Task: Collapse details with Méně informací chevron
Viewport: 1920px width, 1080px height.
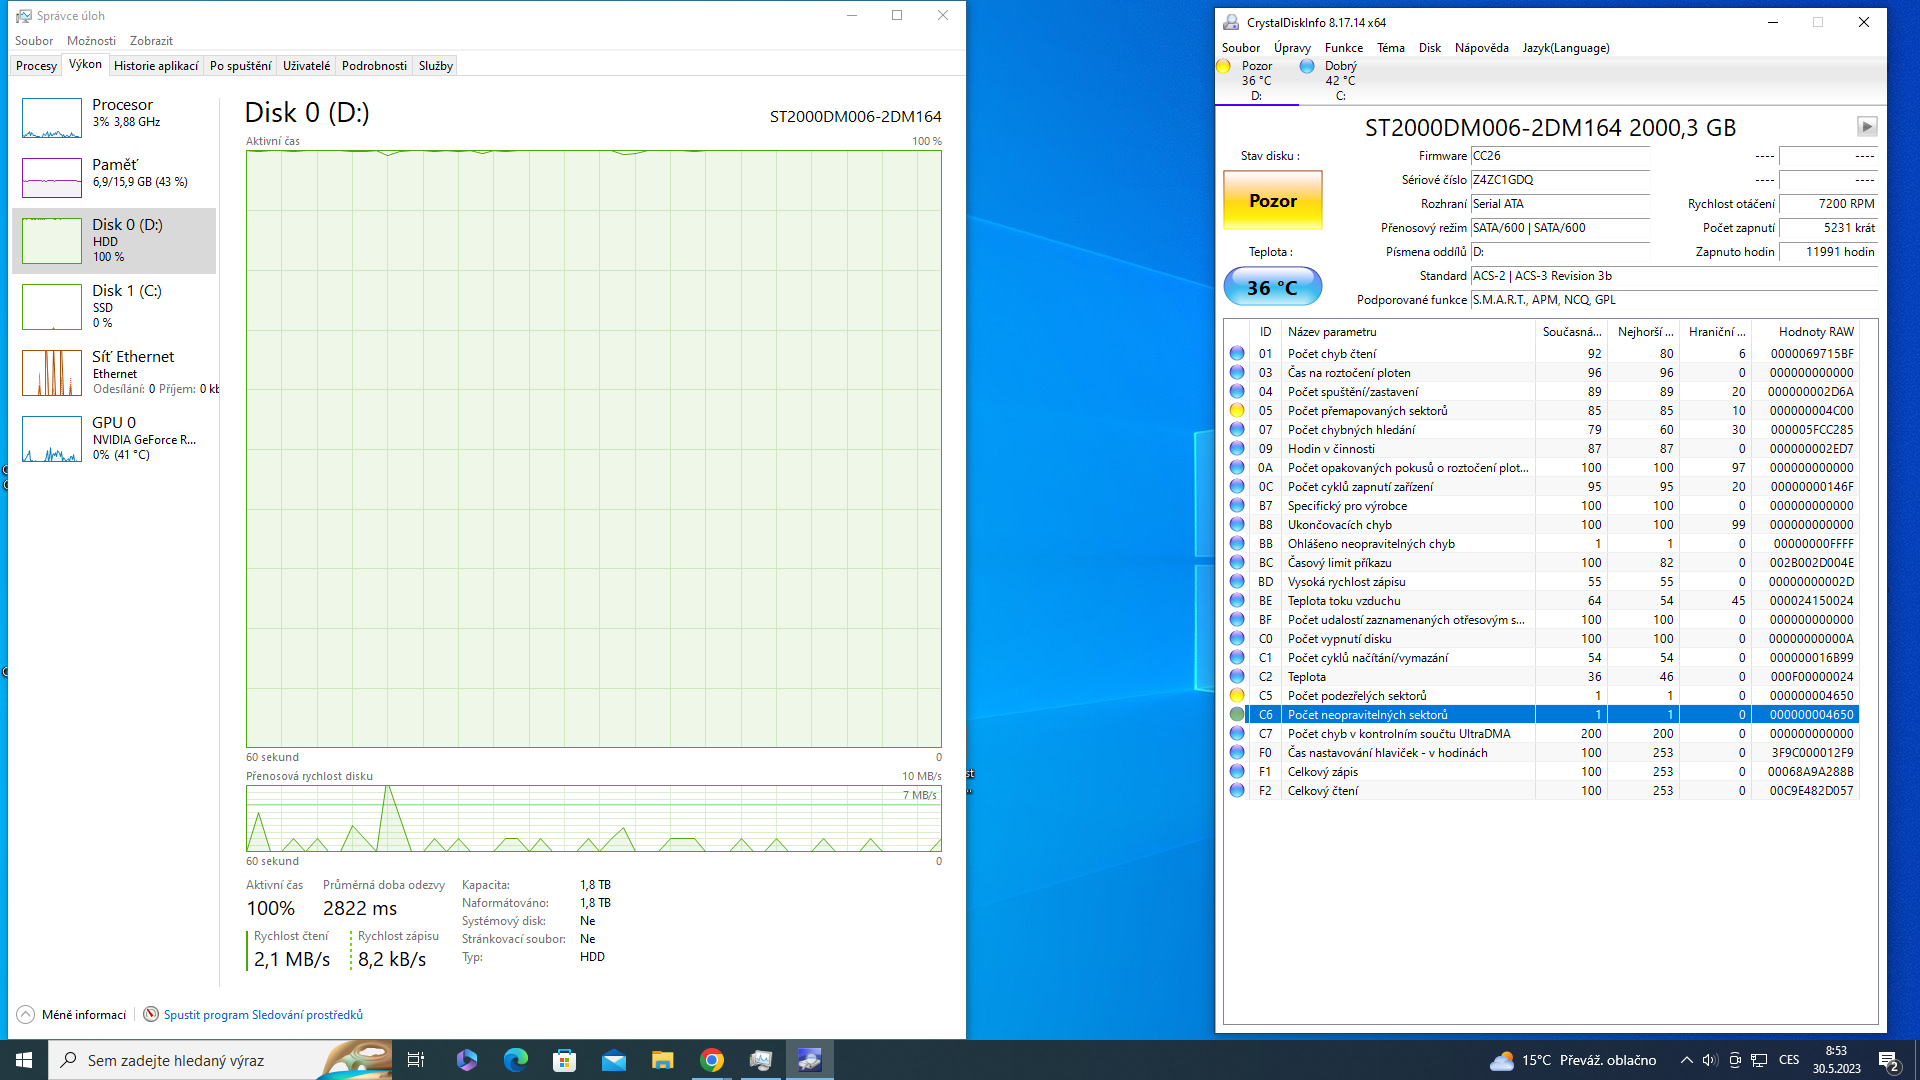Action: [26, 1014]
